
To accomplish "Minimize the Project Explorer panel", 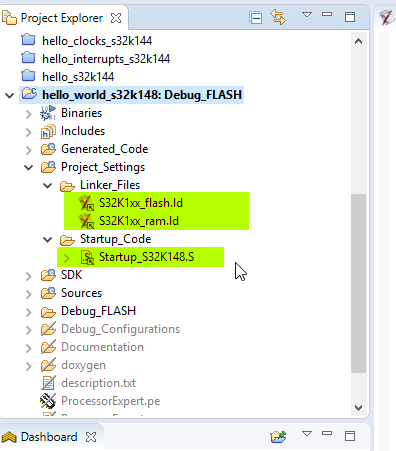I will tap(327, 14).
